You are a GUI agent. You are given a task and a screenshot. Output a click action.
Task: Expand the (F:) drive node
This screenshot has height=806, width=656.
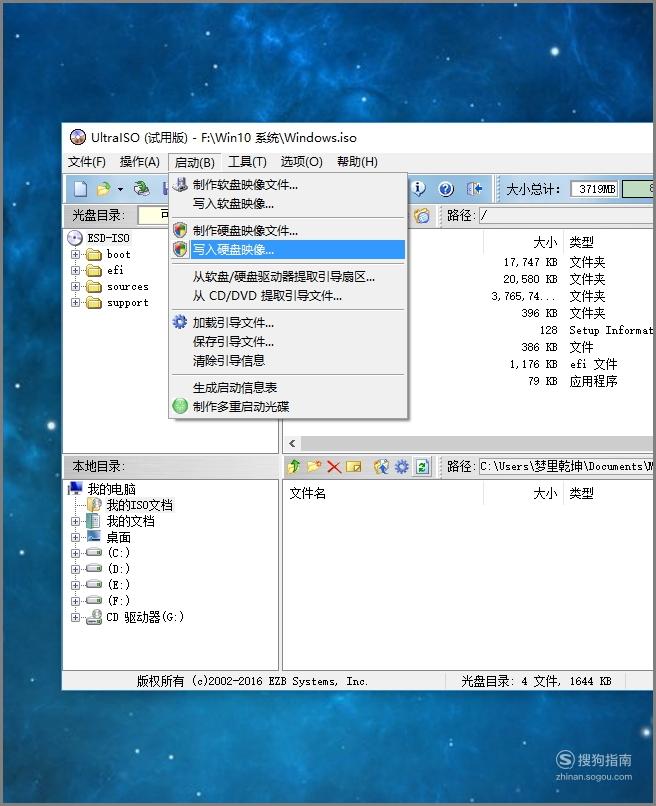click(76, 601)
